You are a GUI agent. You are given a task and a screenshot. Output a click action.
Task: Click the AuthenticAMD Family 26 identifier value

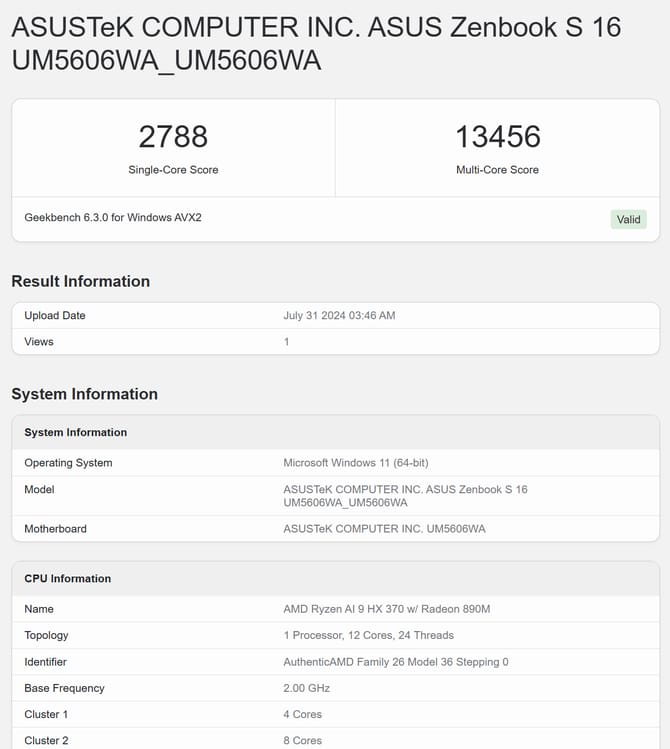[396, 662]
